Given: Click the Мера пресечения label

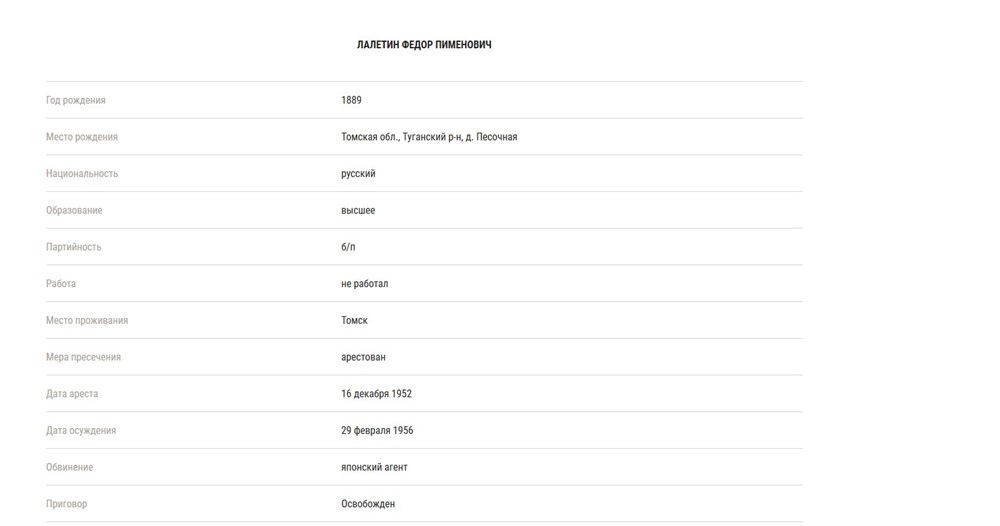Looking at the screenshot, I should (x=83, y=357).
